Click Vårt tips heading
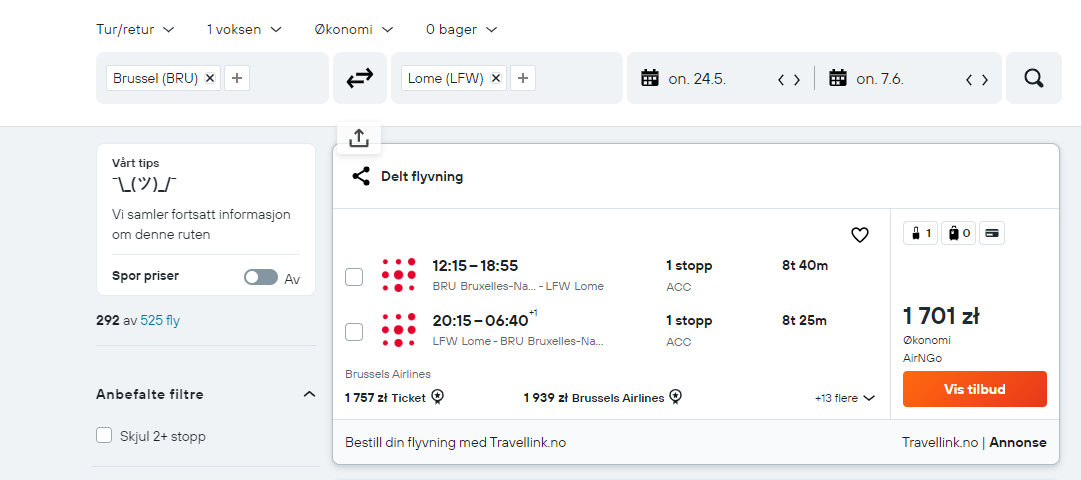The width and height of the screenshot is (1081, 480). tap(136, 163)
